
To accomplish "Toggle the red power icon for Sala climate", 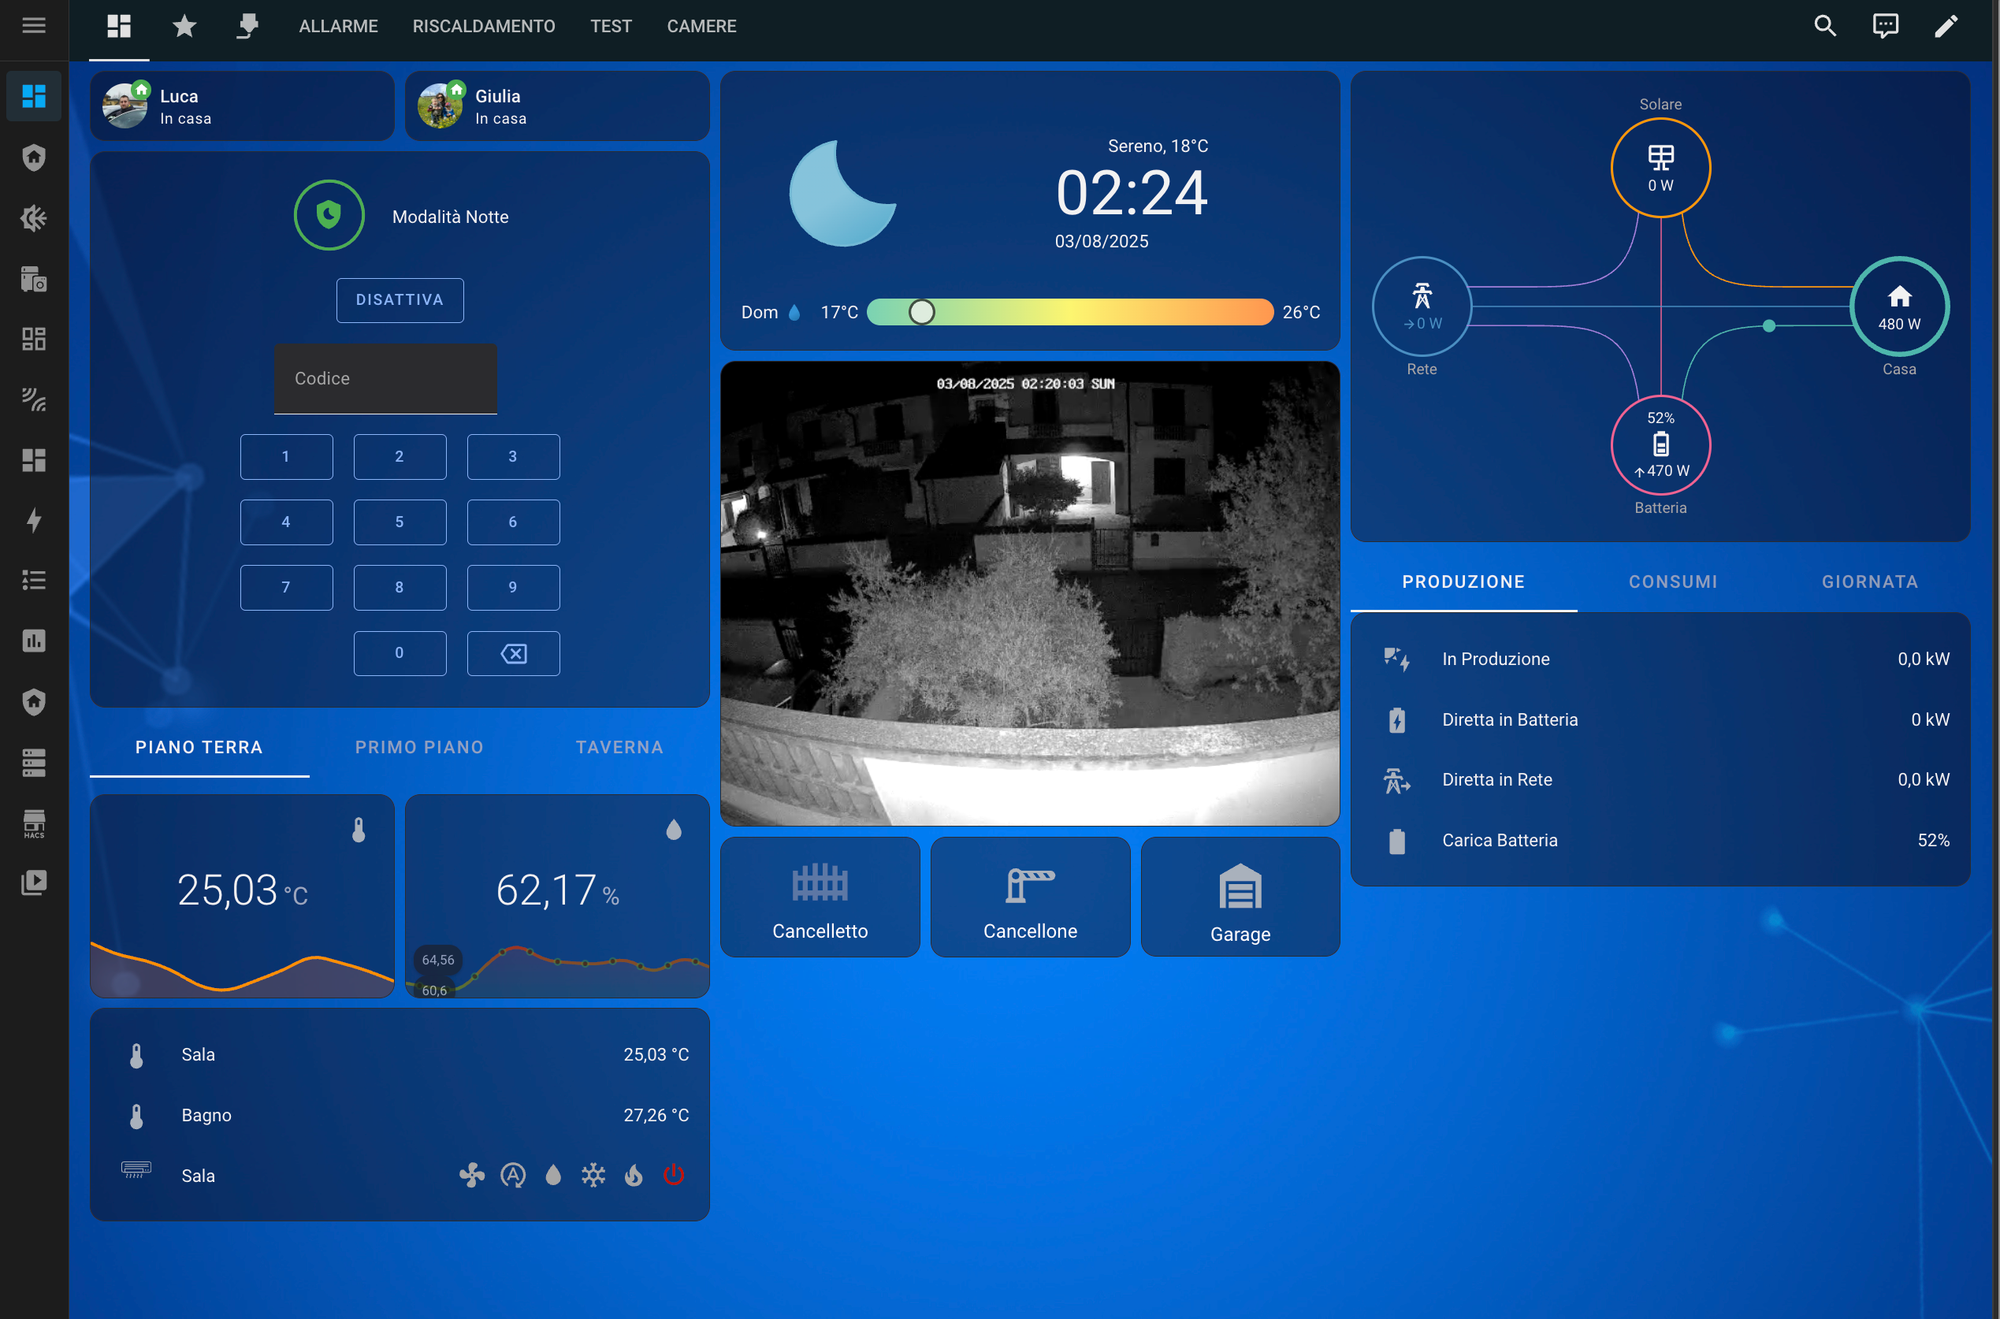I will click(674, 1175).
